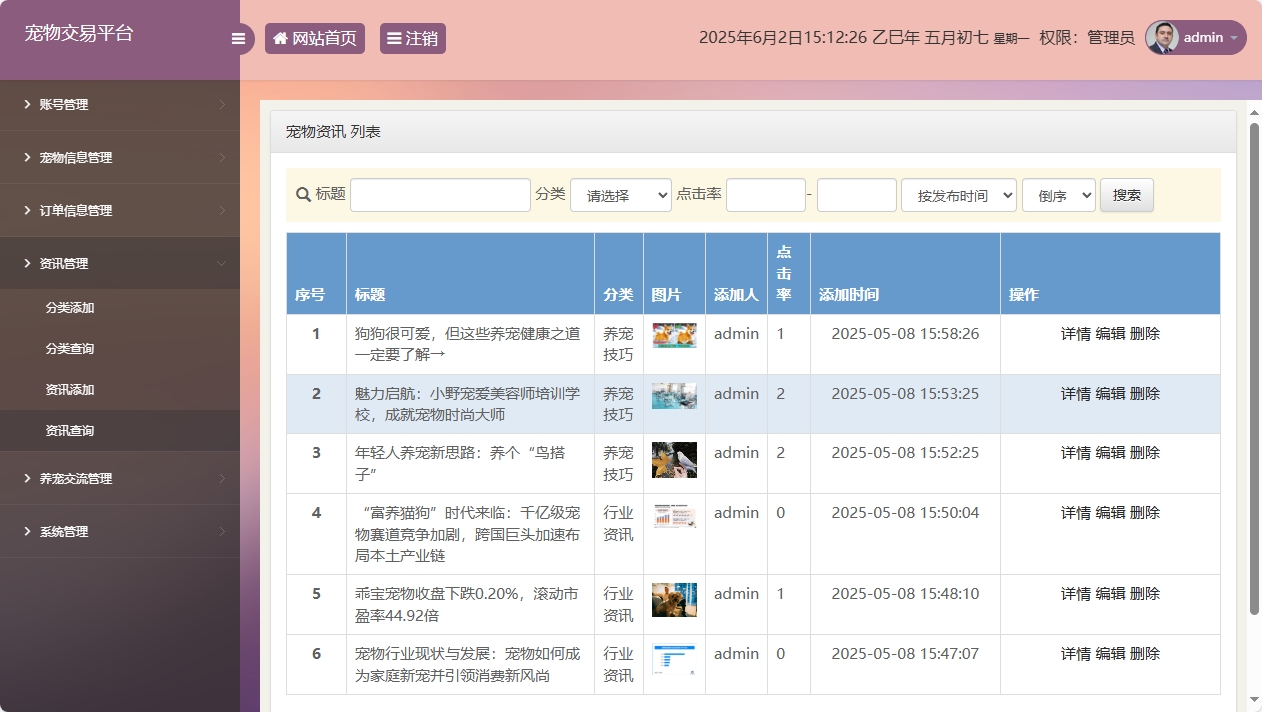The width and height of the screenshot is (1262, 712).
Task: Expand 宠物信息管理 in the sidebar
Action: click(120, 157)
